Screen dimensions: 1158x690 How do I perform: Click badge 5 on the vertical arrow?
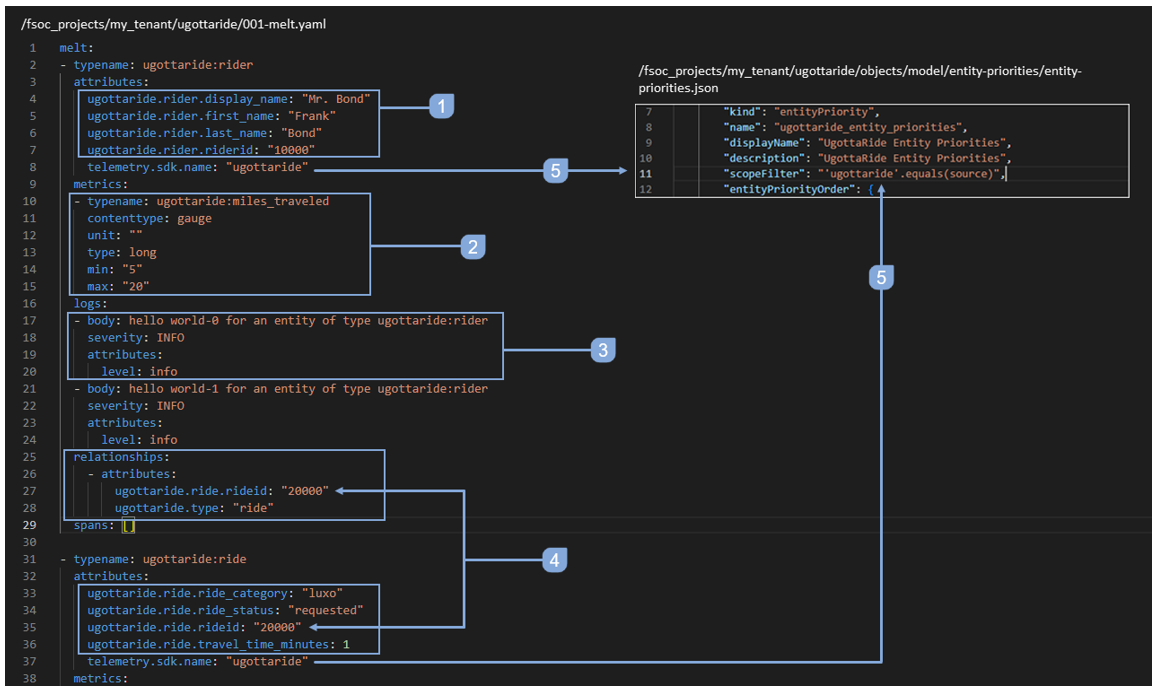coord(881,278)
